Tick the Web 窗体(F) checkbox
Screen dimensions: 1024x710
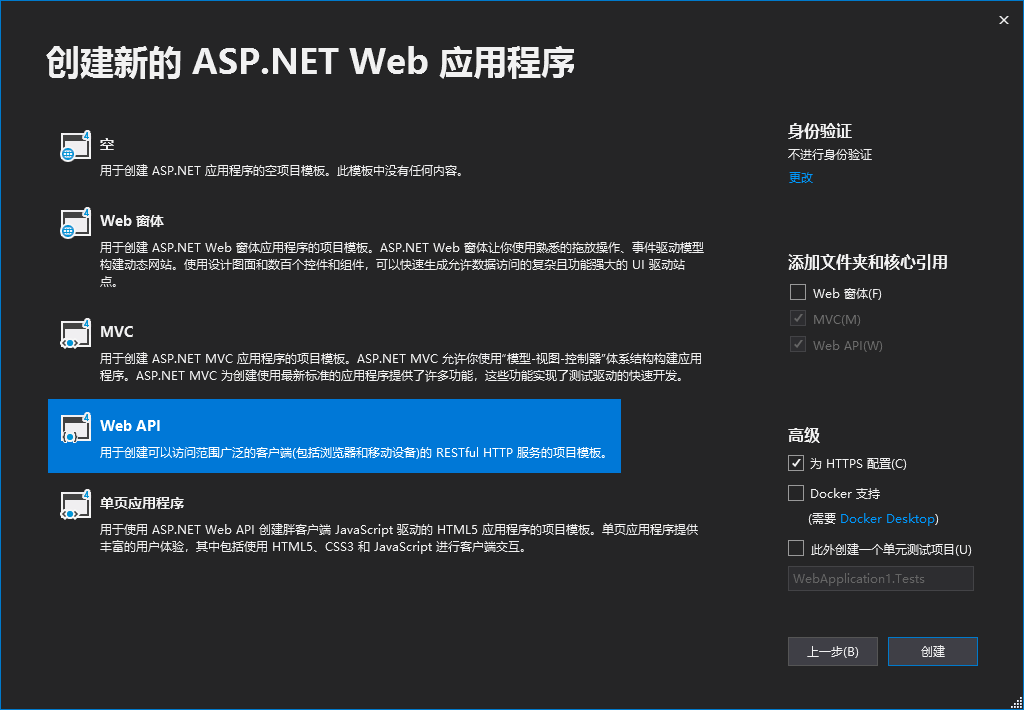click(x=797, y=293)
